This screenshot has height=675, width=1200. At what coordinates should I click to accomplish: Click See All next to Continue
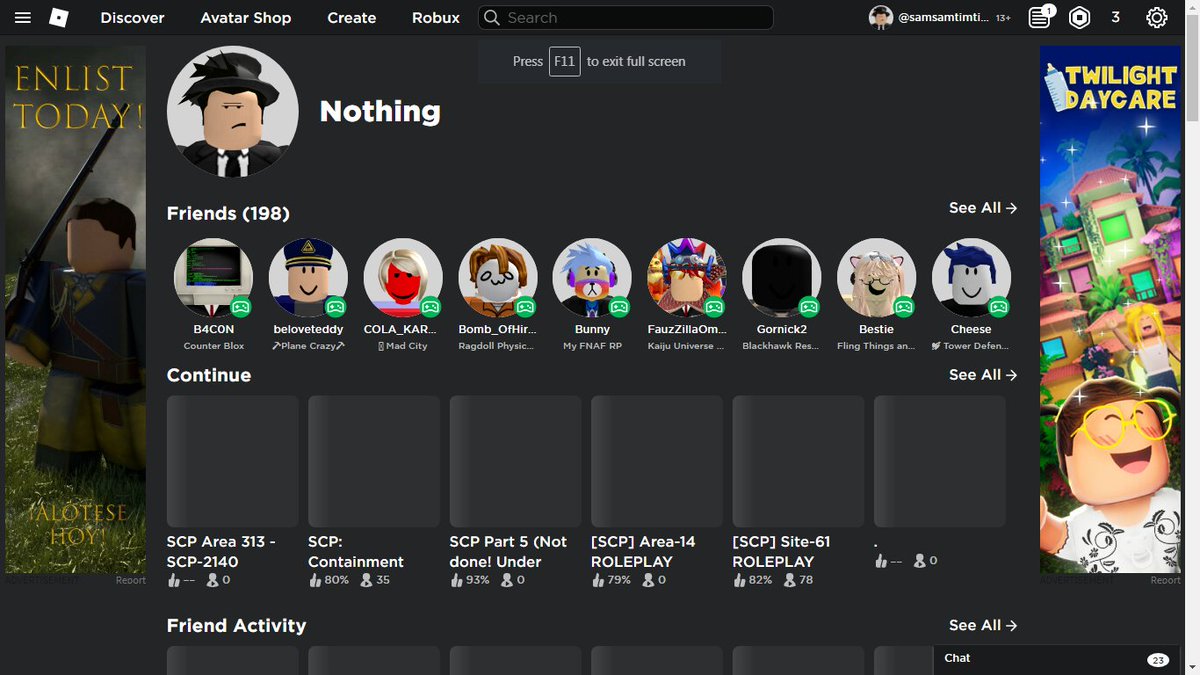[981, 374]
